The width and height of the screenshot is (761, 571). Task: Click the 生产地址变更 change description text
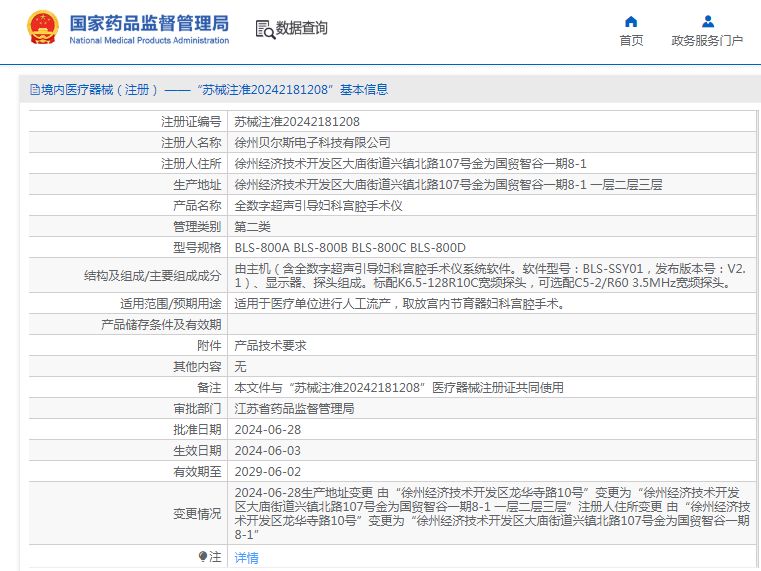[x=492, y=514]
